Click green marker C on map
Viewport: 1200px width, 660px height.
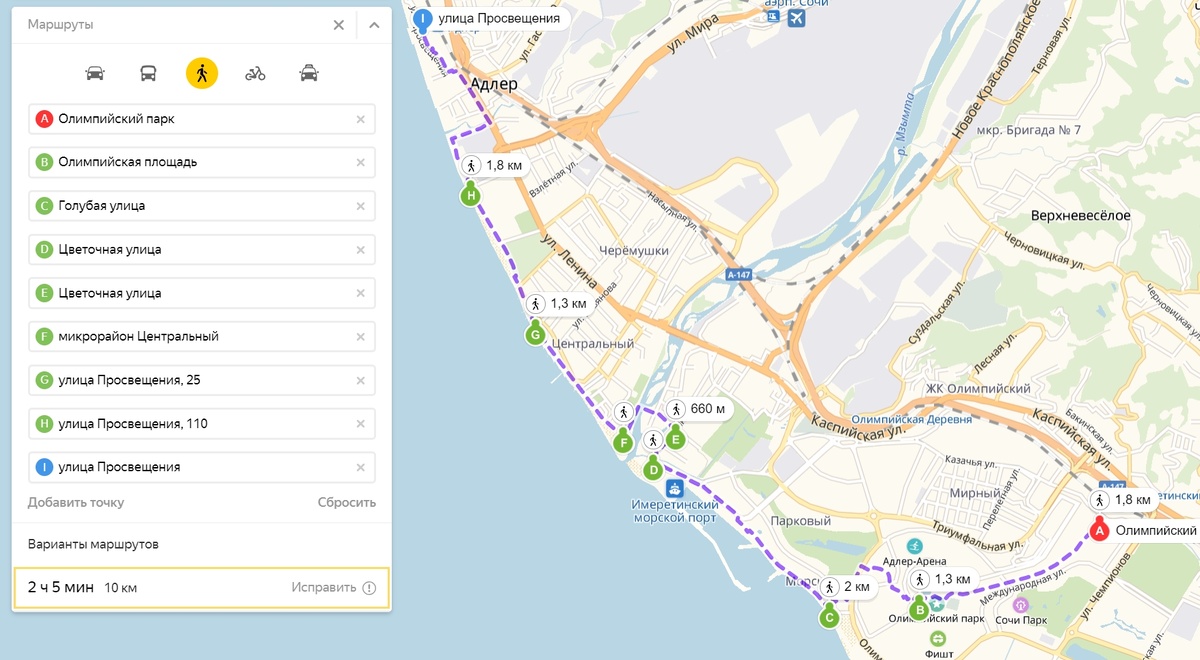tap(829, 617)
